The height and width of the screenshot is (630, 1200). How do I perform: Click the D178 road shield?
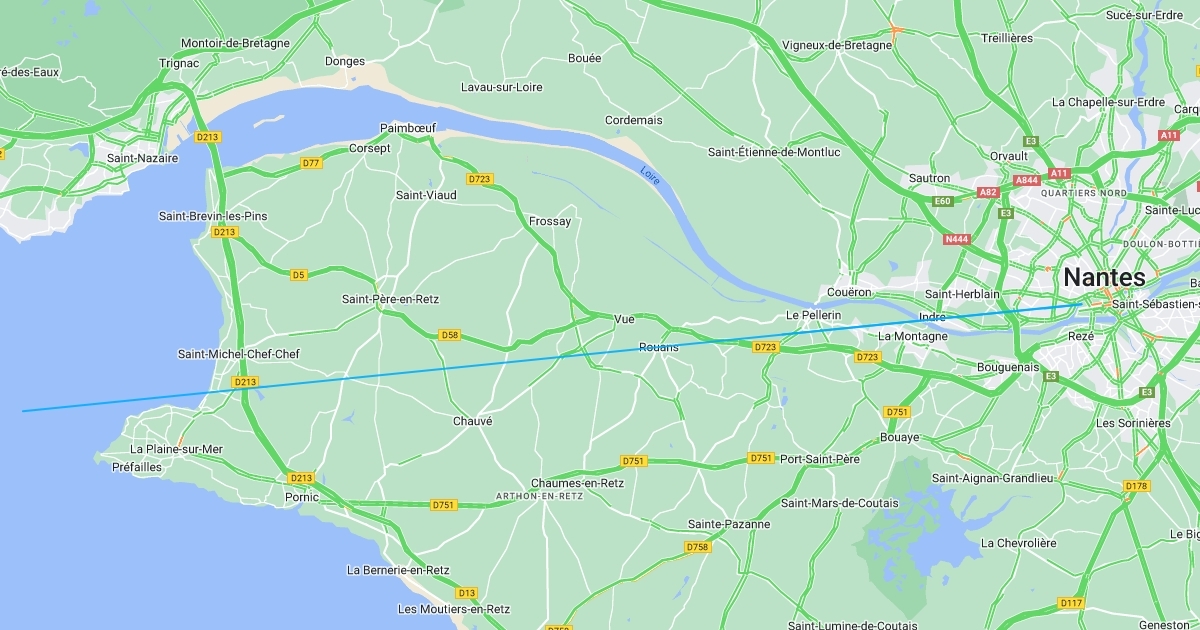[1137, 486]
